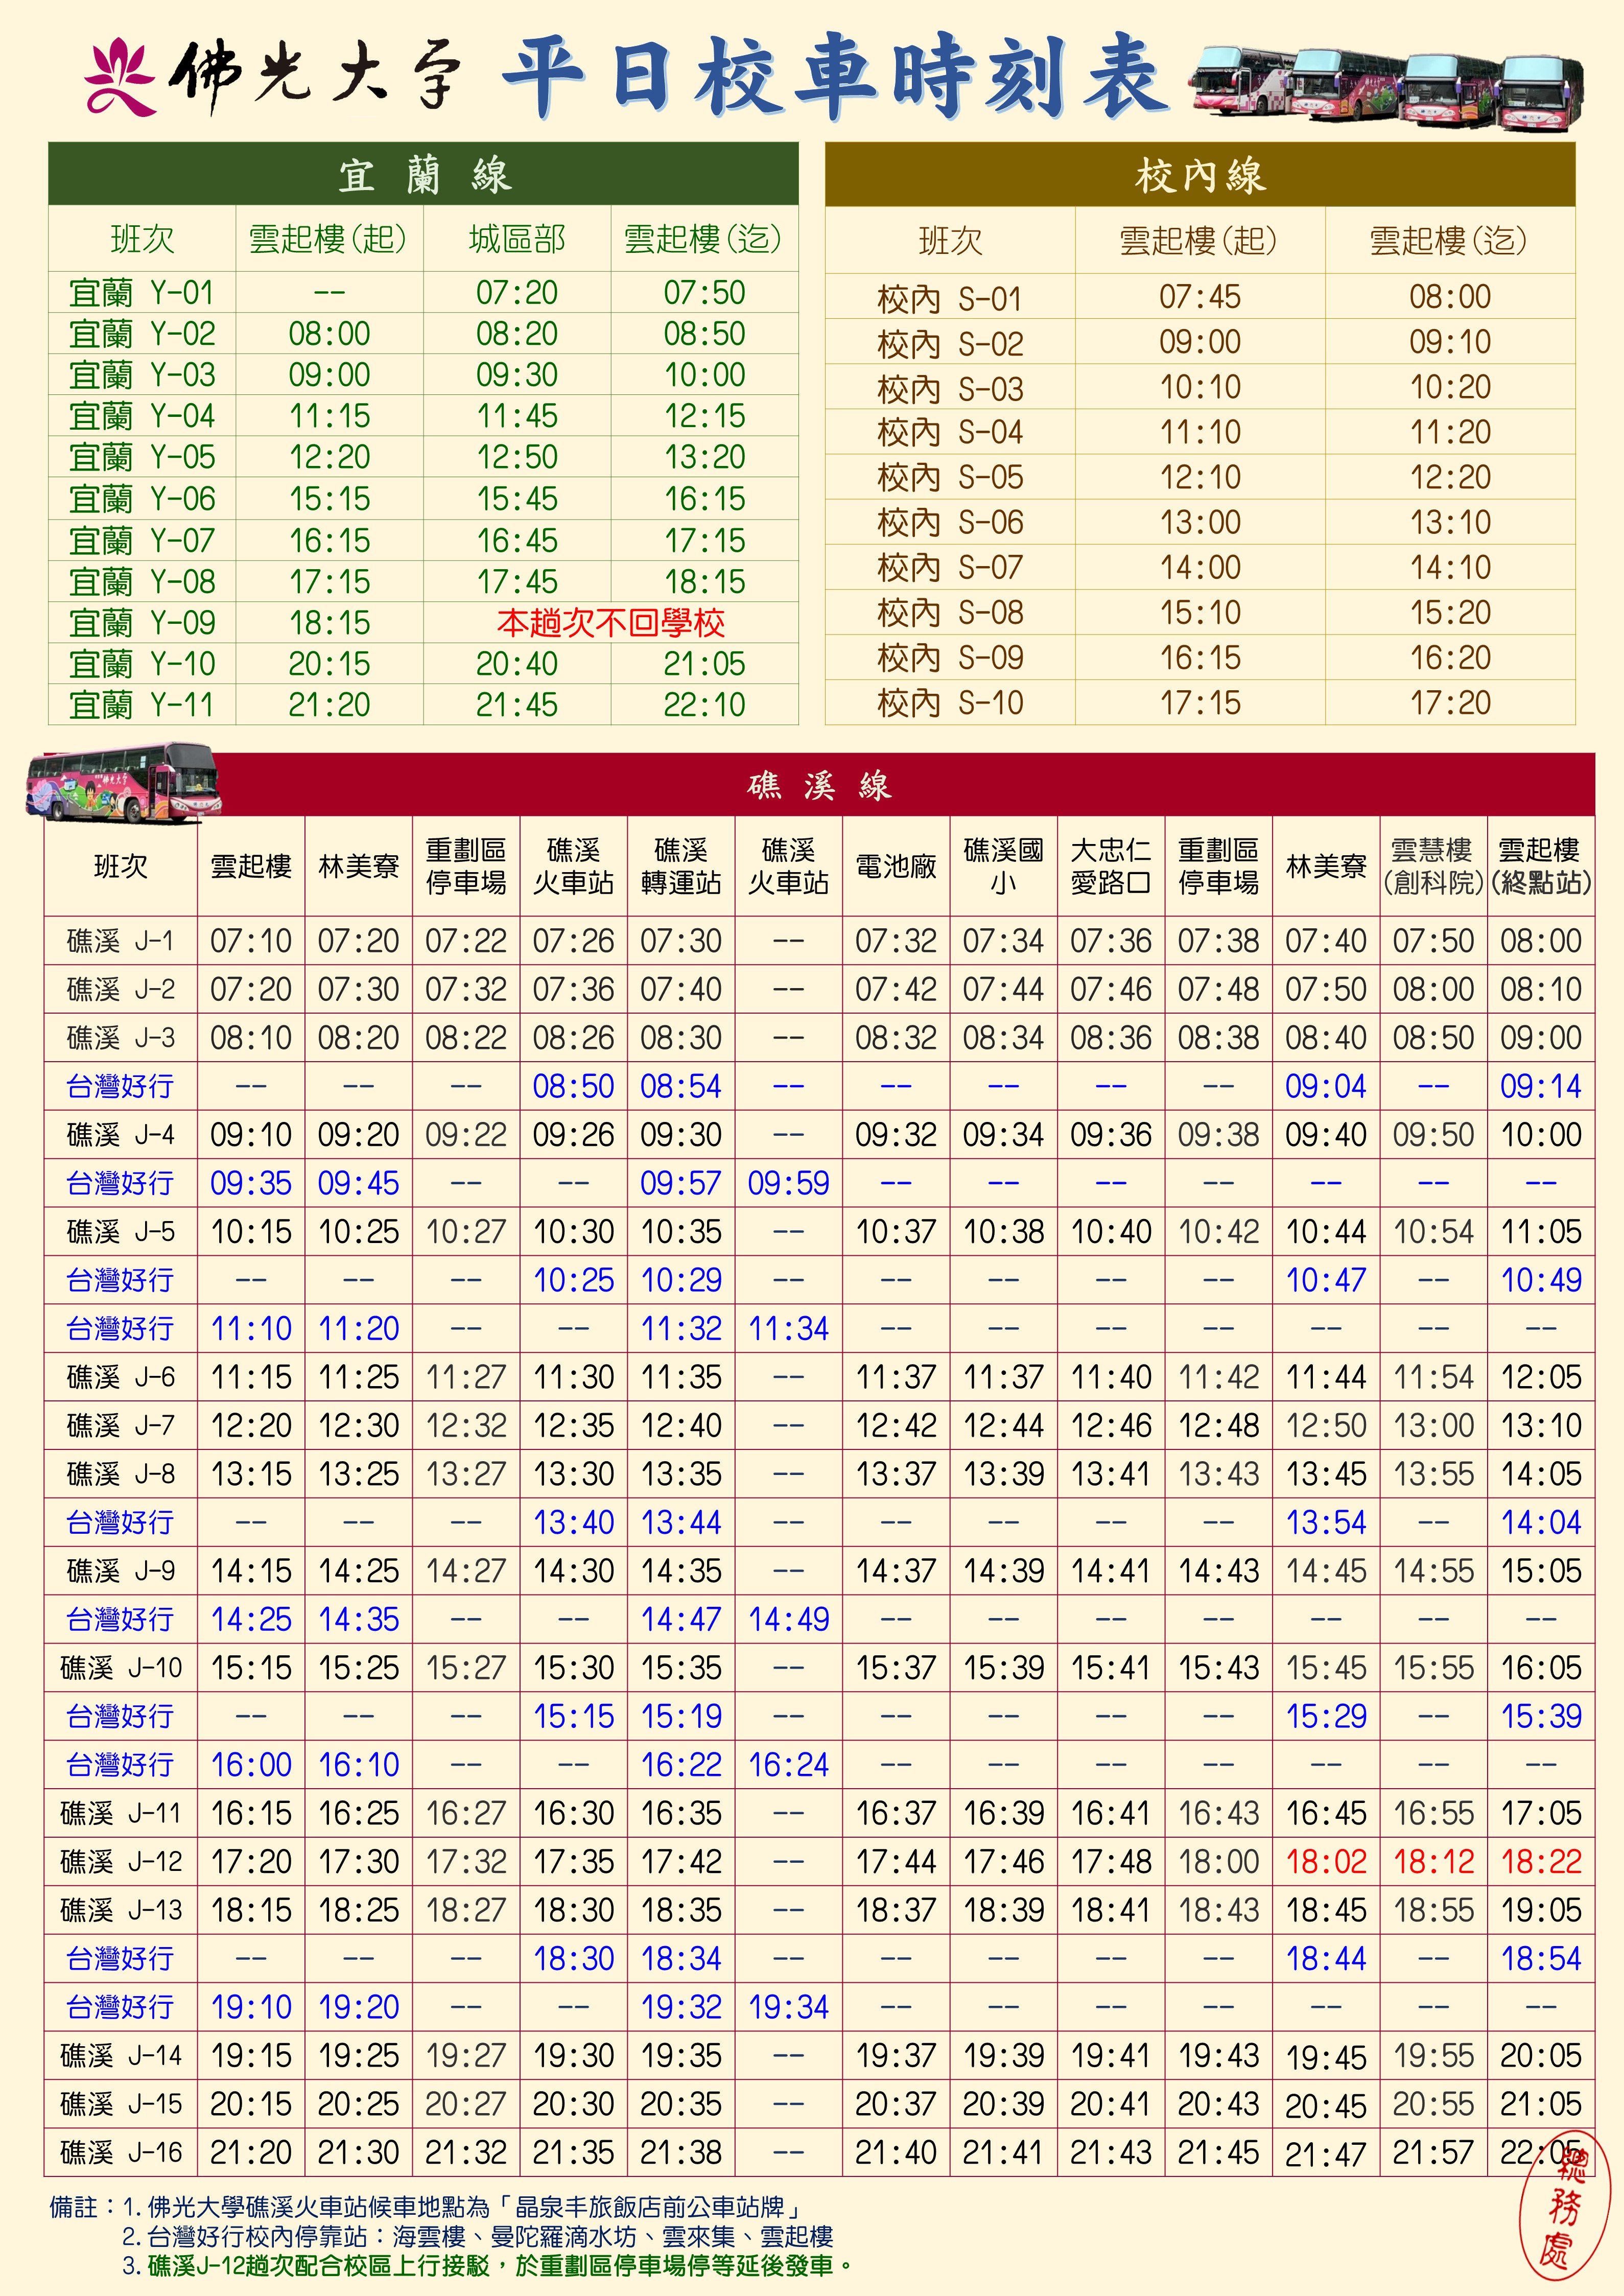1624x2296 pixels.
Task: Select the 宜蘭 Y-01 row label
Action: [142, 293]
